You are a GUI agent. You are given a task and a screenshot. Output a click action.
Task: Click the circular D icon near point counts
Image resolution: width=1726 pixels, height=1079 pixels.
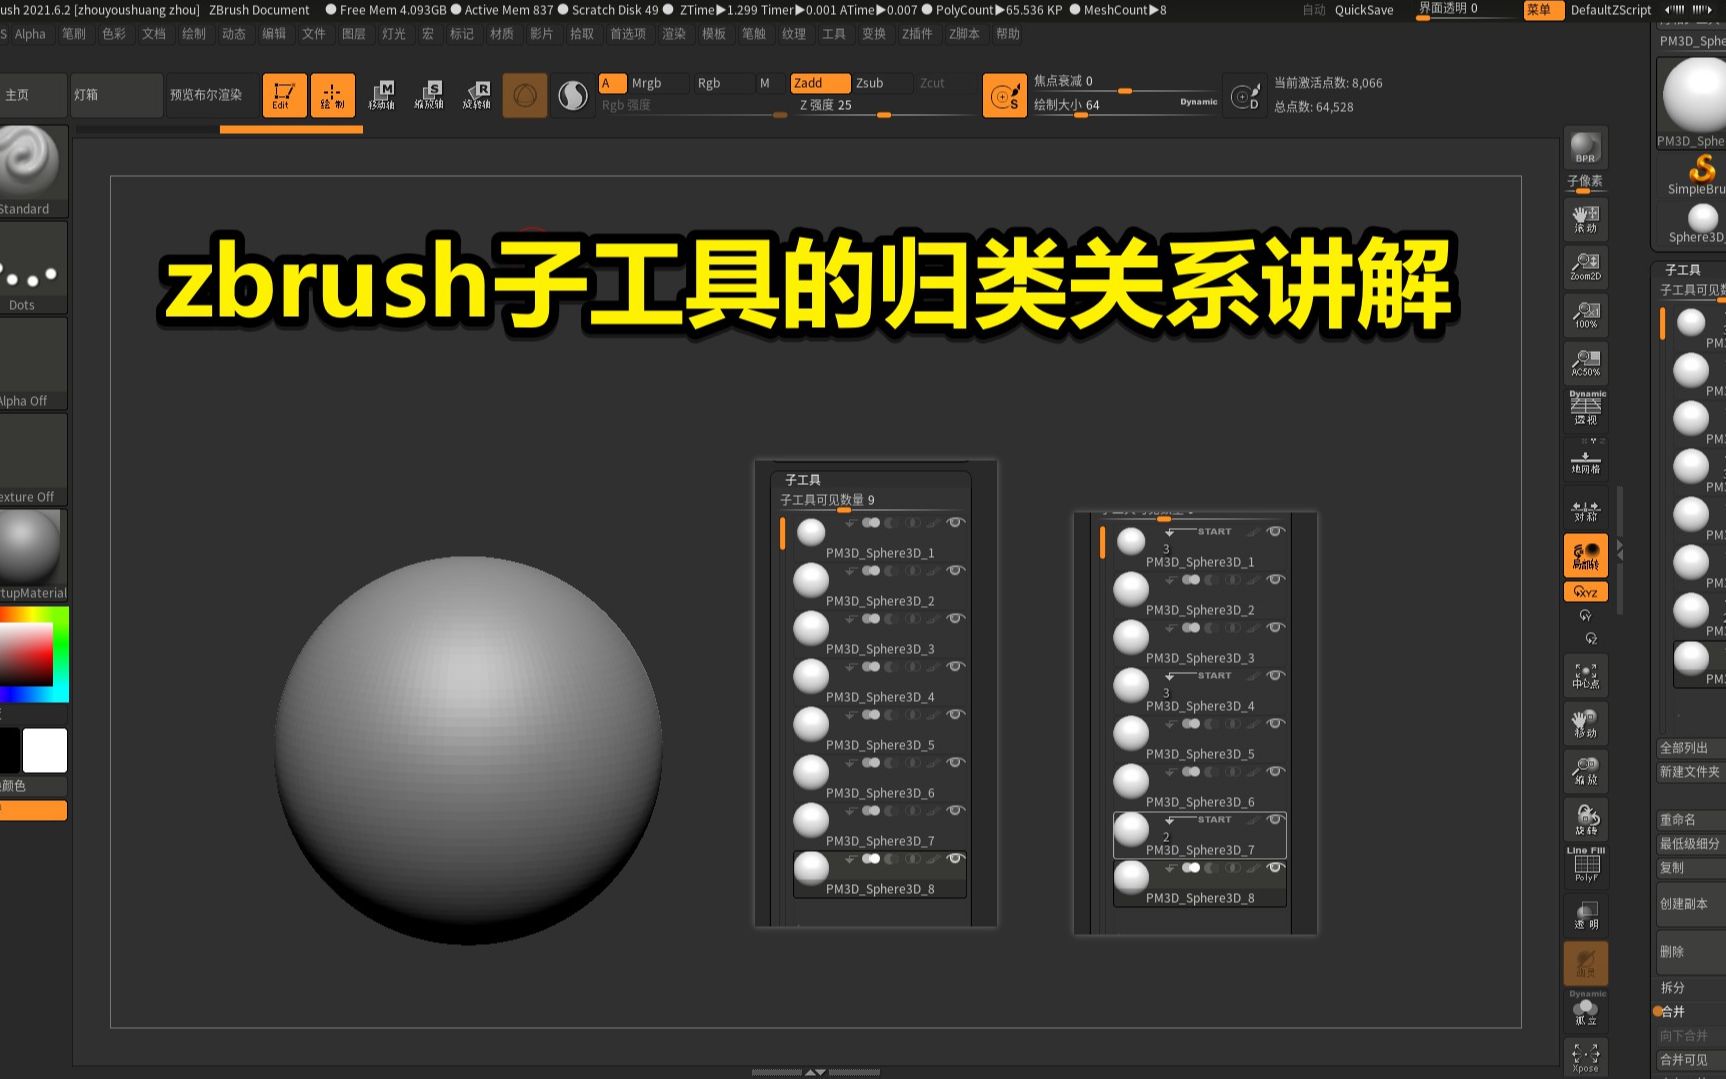click(1245, 96)
